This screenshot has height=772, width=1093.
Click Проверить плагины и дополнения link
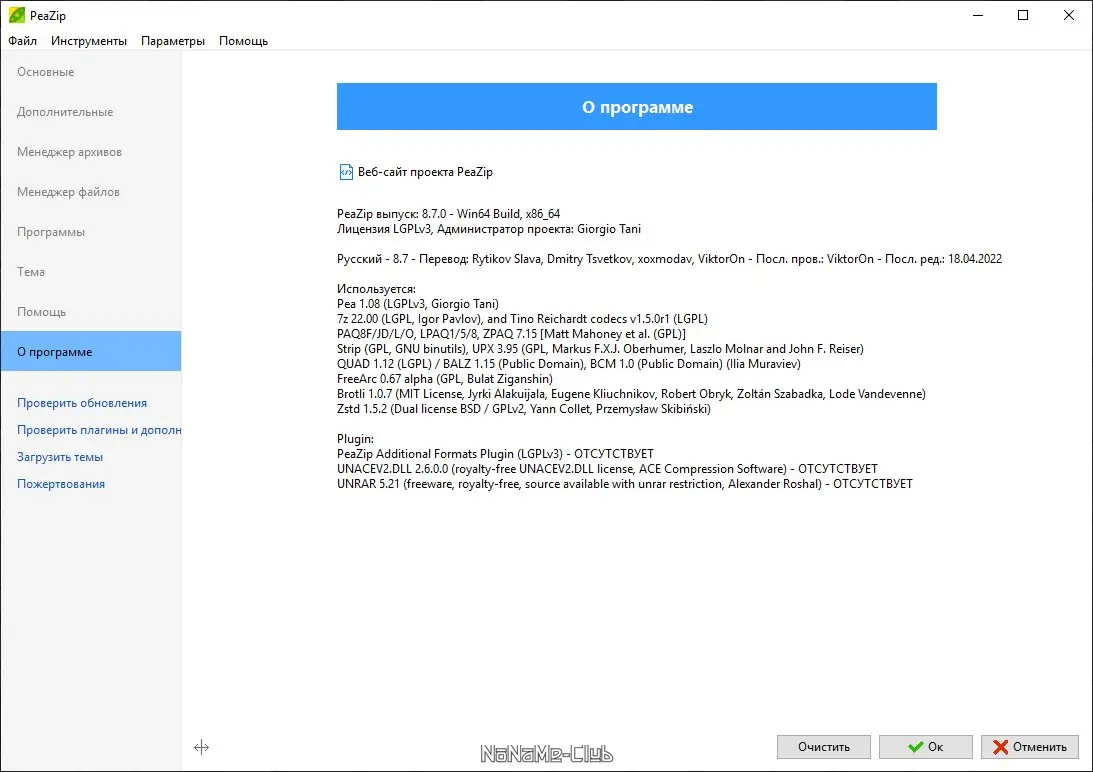point(99,430)
